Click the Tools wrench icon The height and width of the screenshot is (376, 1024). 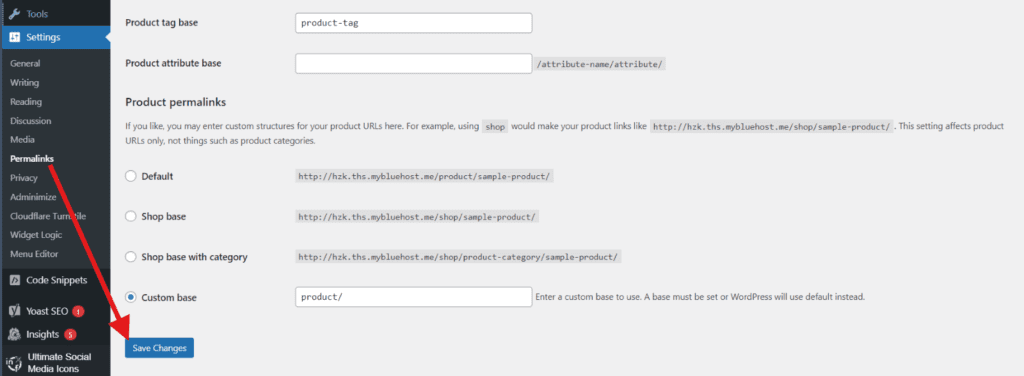pyautogui.click(x=14, y=14)
